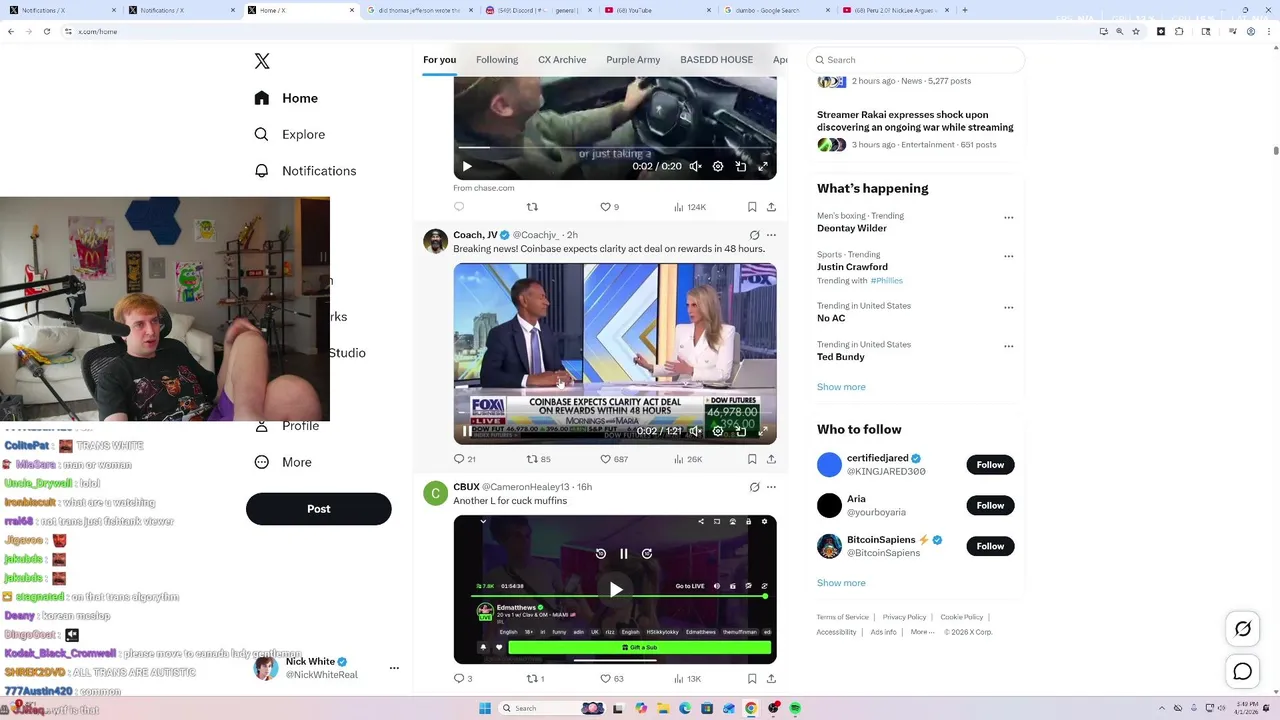This screenshot has height=720, width=1280.
Task: Pause the Coinbase Fox Business video
Action: 467,432
